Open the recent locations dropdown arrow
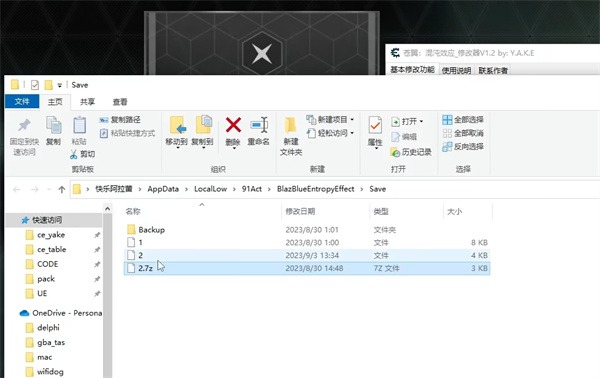The height and width of the screenshot is (378, 600). point(49,189)
